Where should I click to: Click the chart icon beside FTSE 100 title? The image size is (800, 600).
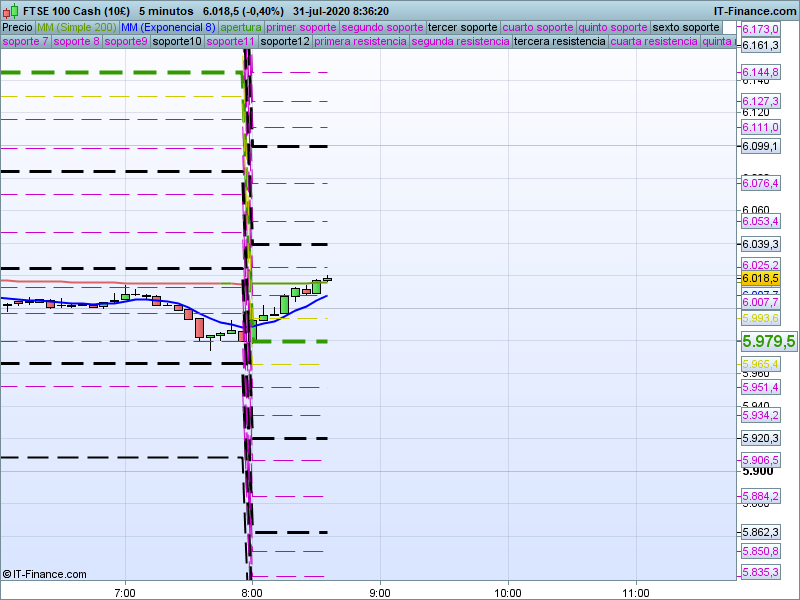[x=8, y=11]
